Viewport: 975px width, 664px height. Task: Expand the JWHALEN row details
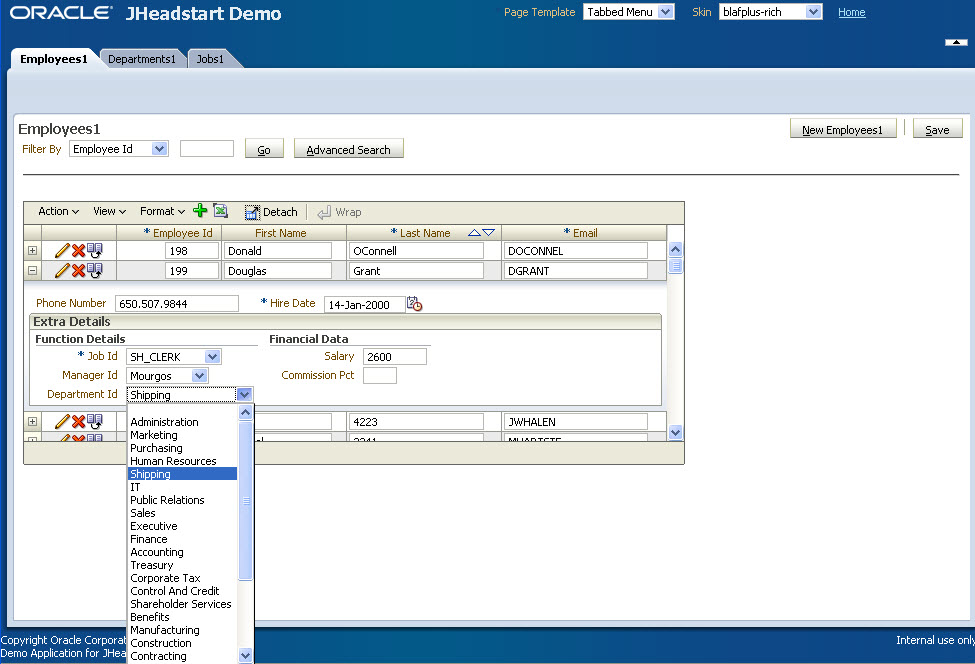point(32,422)
